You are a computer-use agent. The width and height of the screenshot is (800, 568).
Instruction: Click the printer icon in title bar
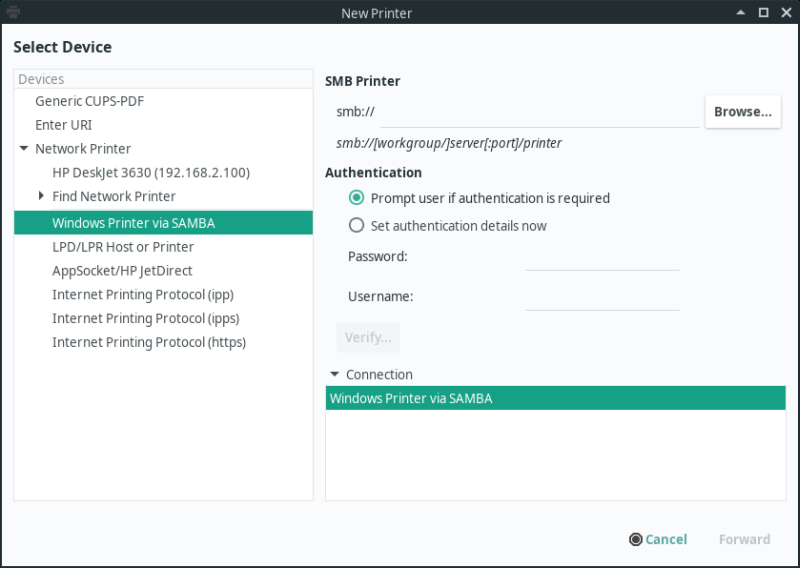pos(12,13)
